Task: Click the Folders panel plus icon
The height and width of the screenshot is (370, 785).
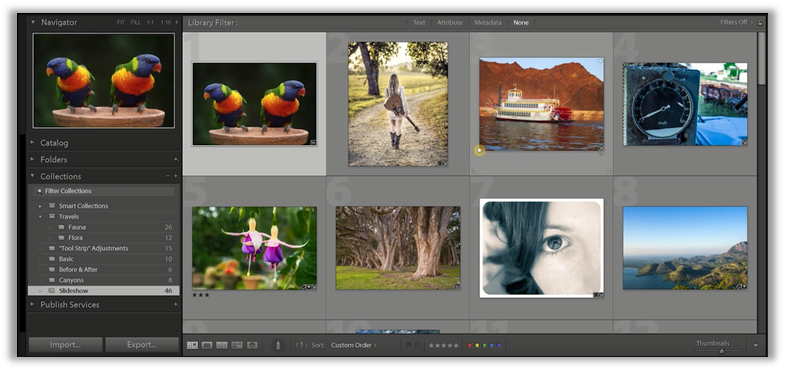Action: [x=176, y=159]
